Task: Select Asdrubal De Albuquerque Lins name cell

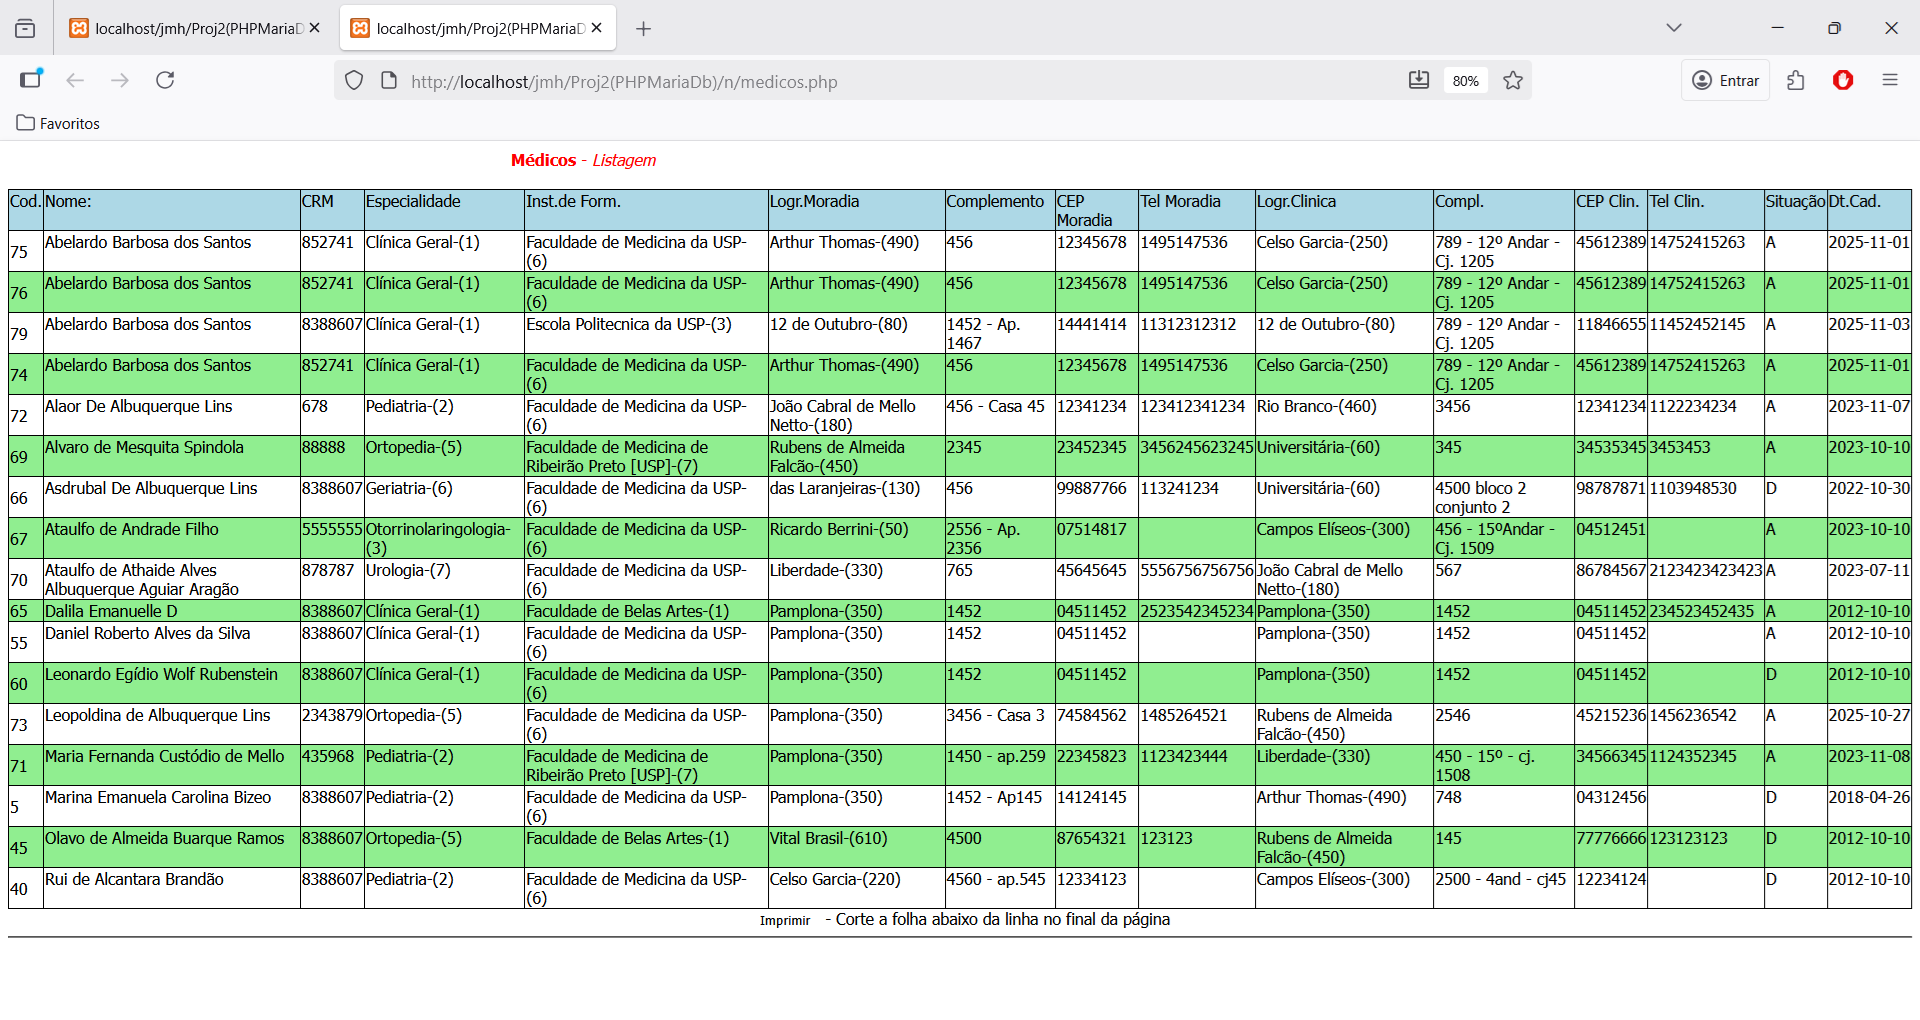Action: coord(172,497)
